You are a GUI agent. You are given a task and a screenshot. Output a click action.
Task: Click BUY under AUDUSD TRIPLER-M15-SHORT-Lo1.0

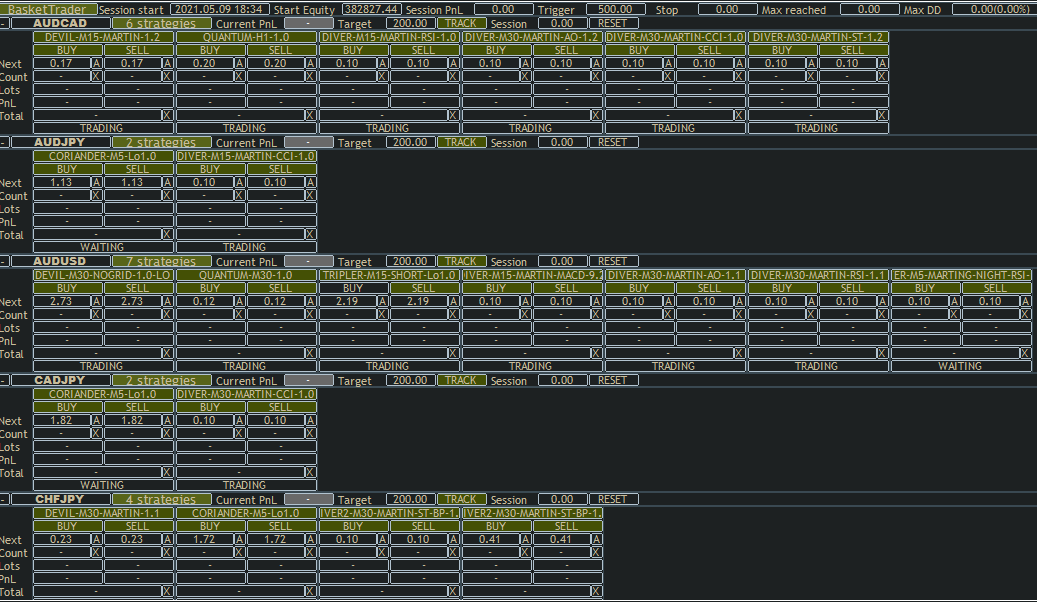[x=353, y=288]
